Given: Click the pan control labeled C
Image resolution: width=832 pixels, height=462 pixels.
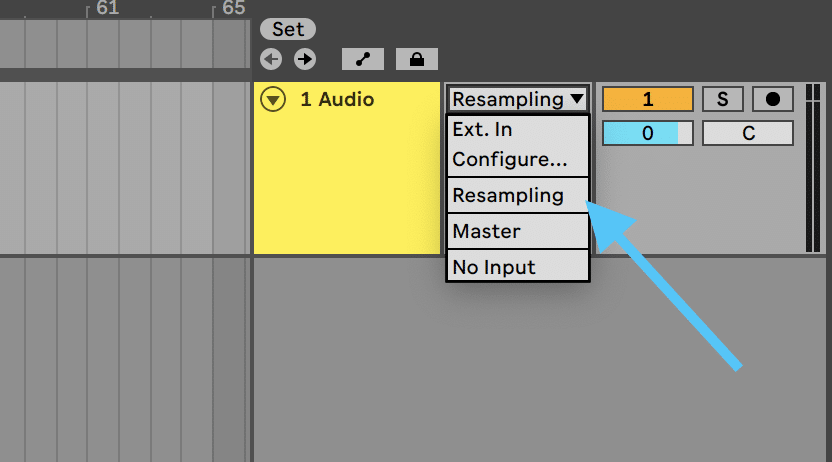Looking at the screenshot, I should [x=748, y=133].
